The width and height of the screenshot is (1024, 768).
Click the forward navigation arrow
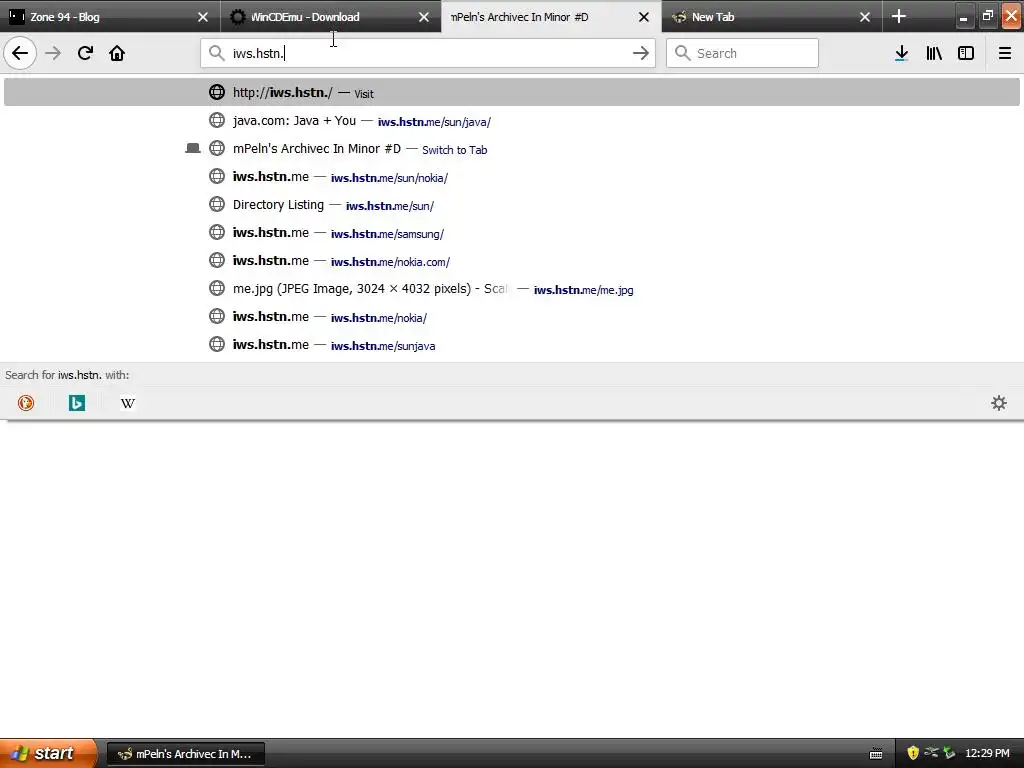point(53,53)
